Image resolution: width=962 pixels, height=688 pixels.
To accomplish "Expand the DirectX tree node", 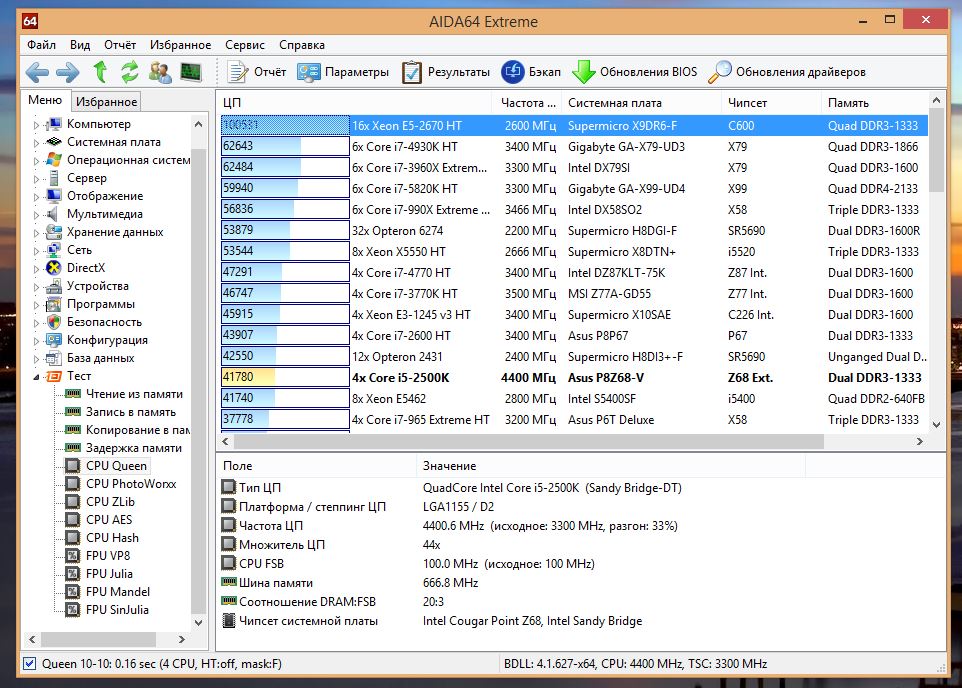I will pos(36,268).
